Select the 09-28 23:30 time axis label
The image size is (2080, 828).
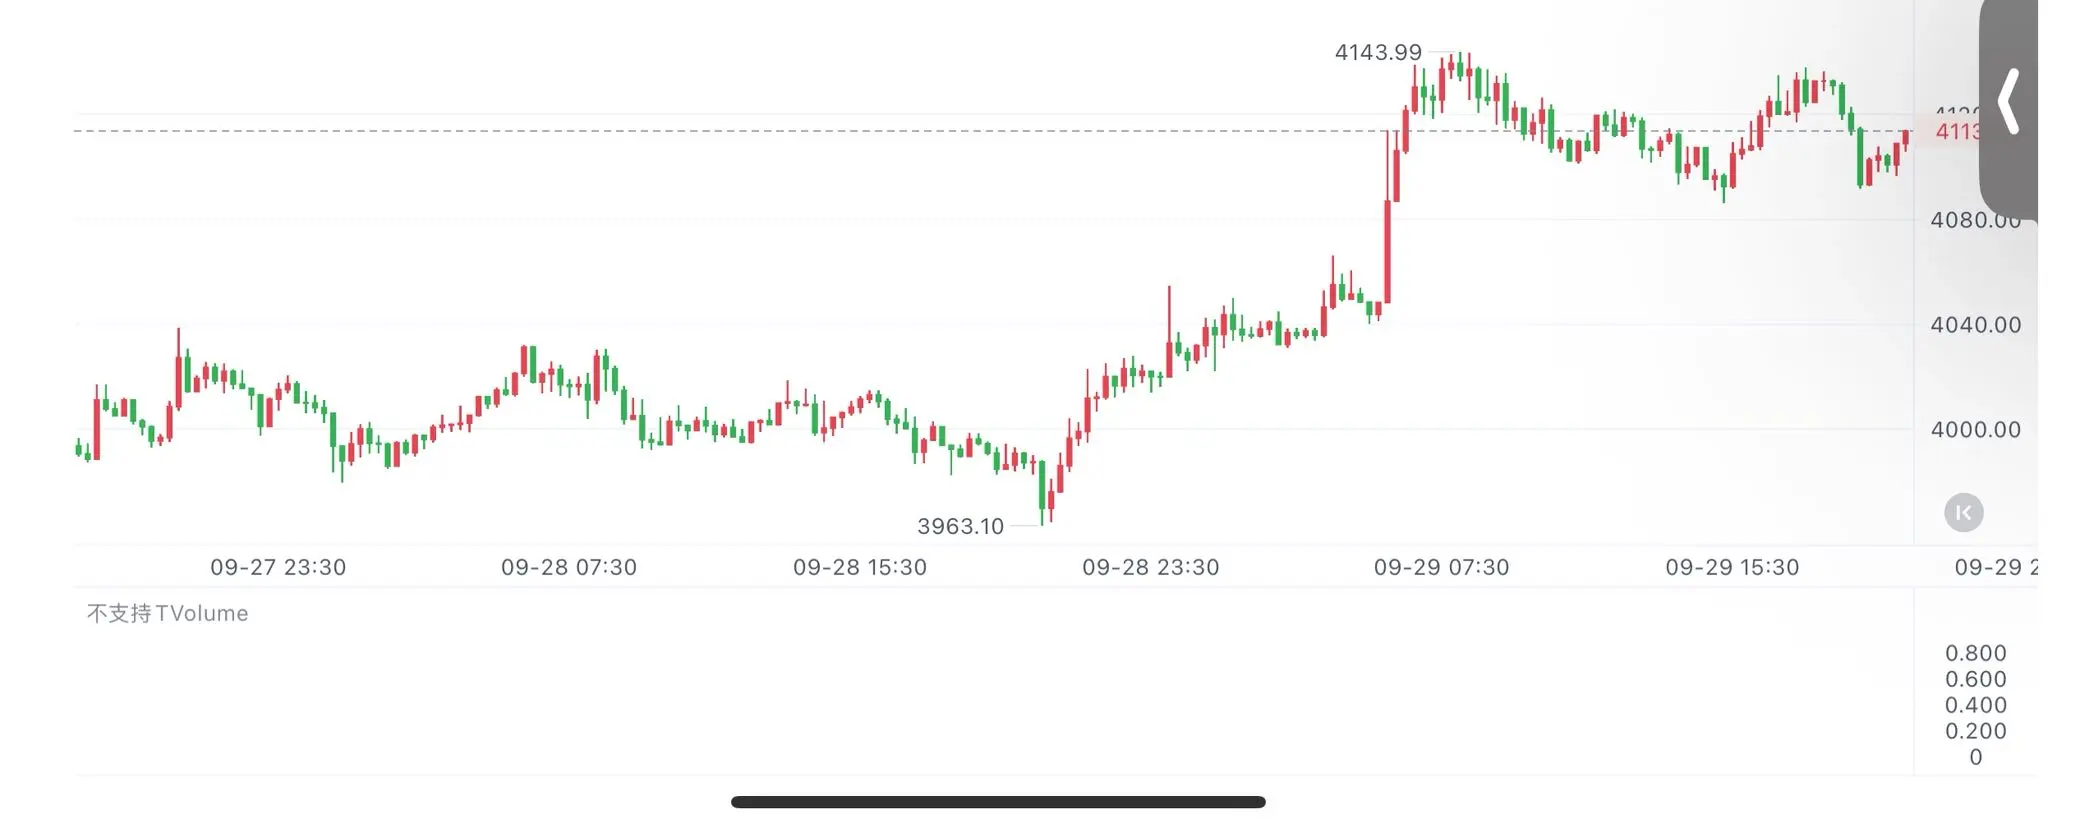(x=1151, y=567)
